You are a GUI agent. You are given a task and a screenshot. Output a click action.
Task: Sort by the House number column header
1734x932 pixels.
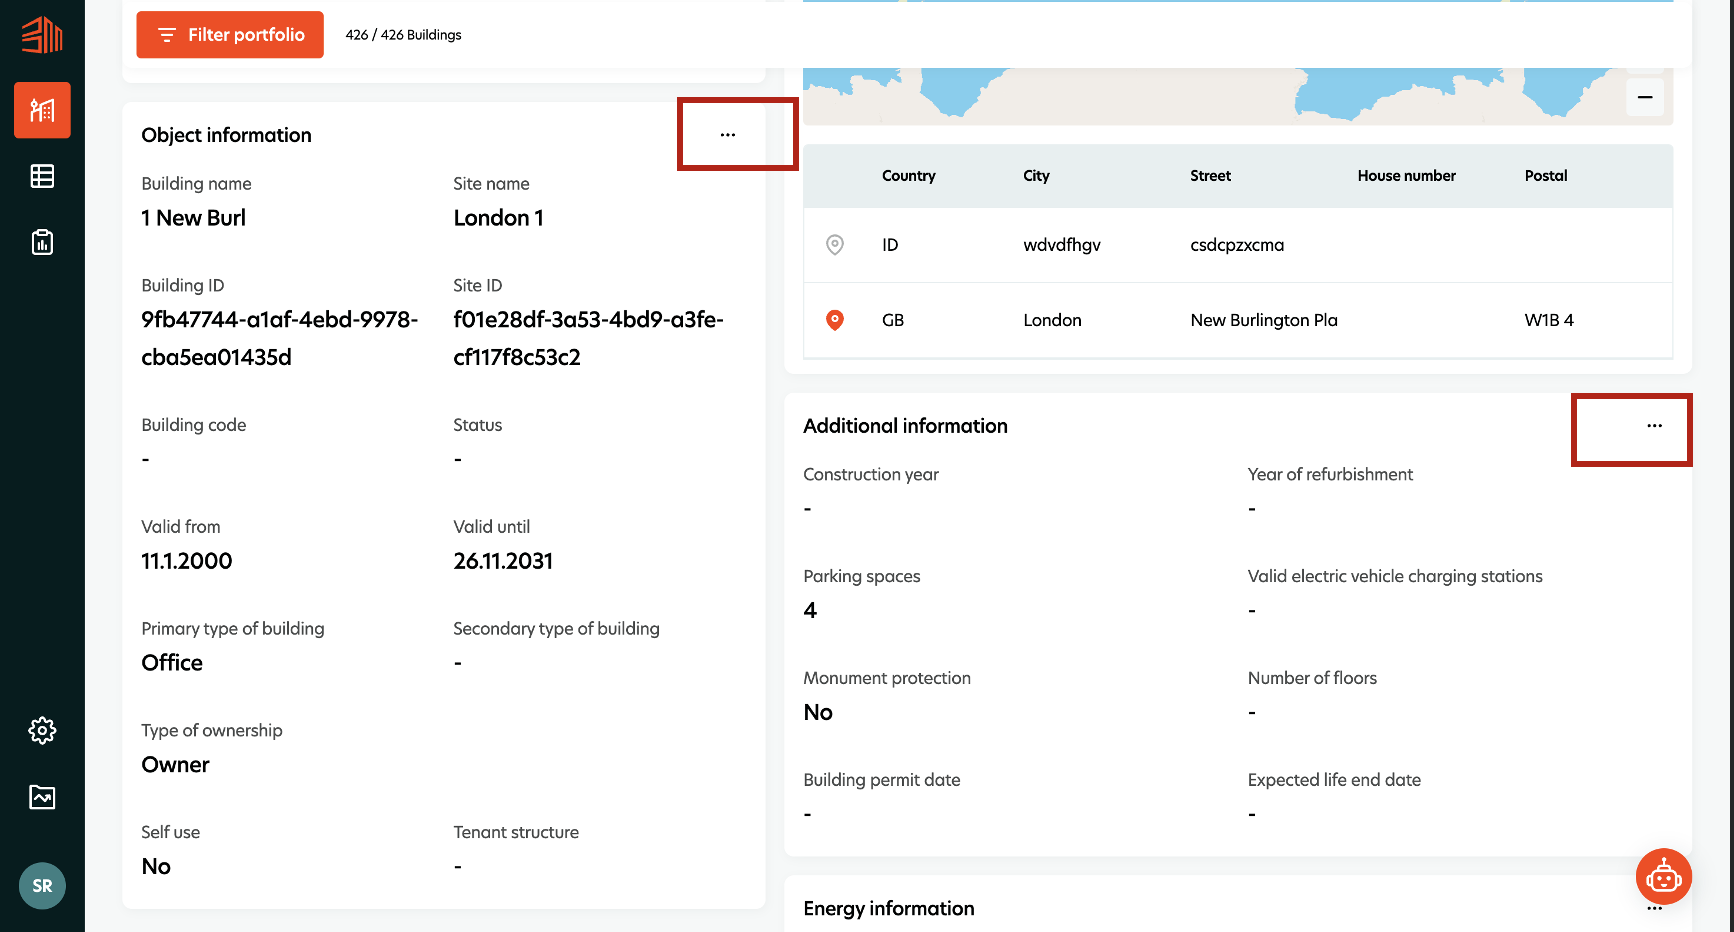[1407, 176]
